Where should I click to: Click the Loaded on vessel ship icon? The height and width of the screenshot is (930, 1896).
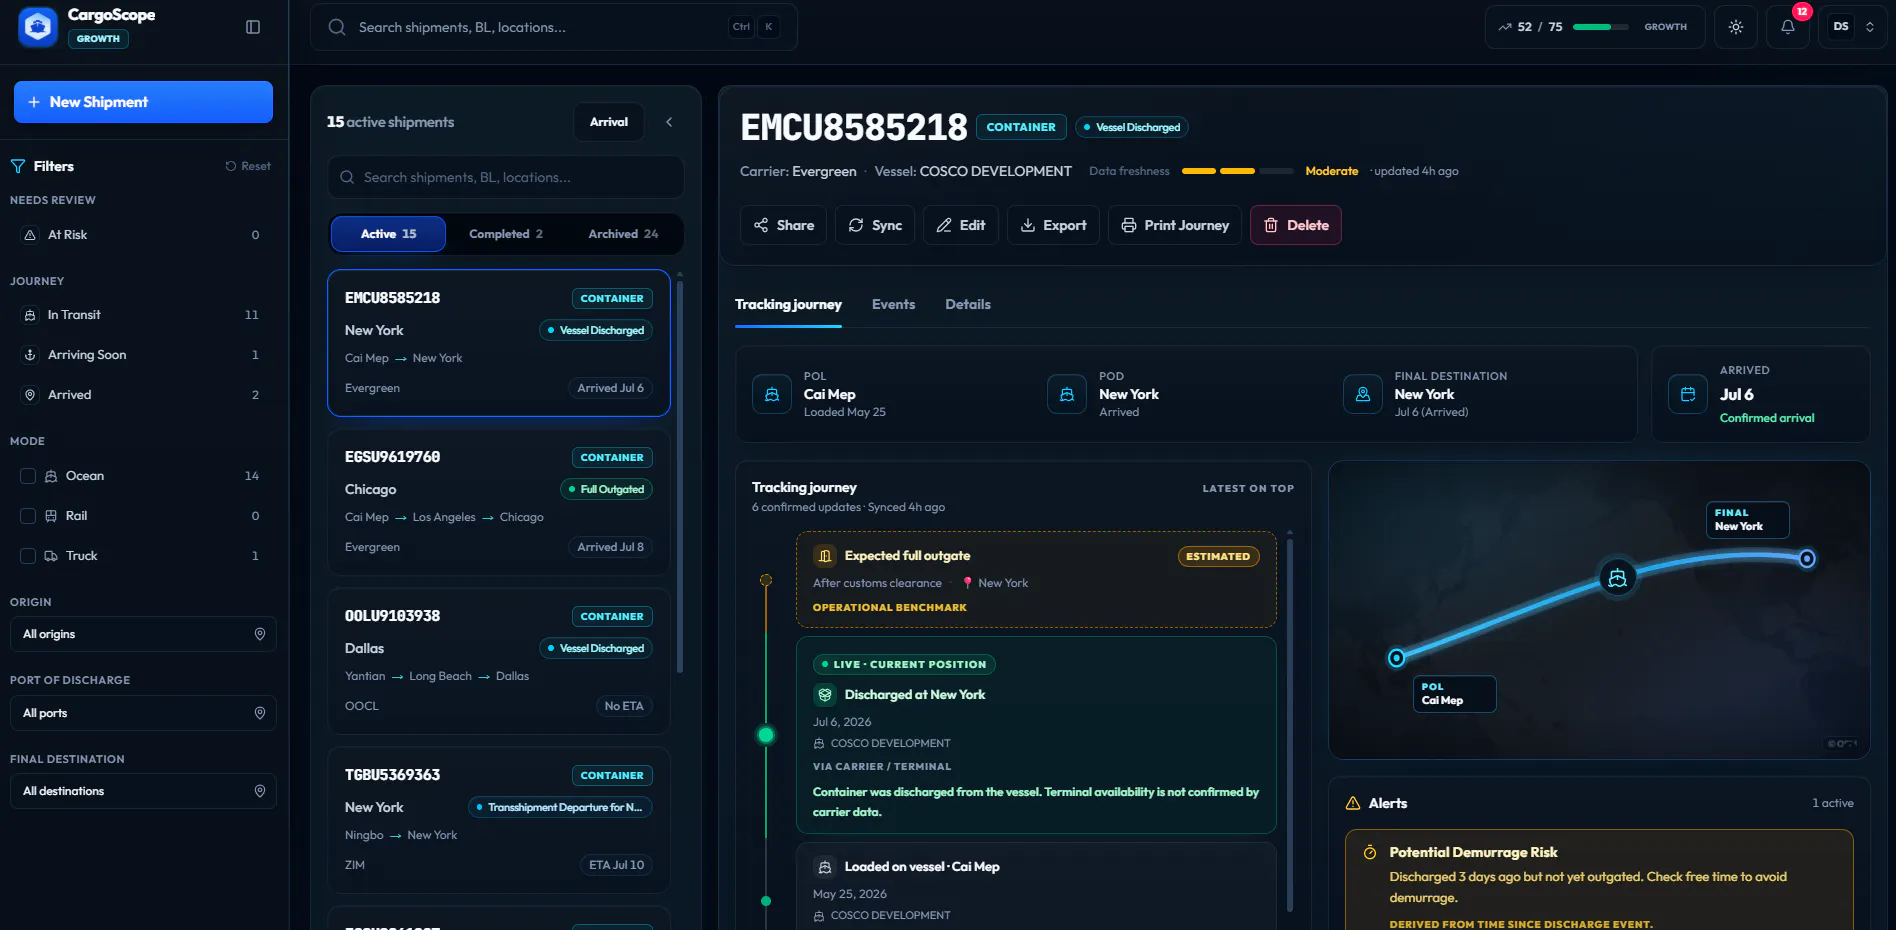825,867
